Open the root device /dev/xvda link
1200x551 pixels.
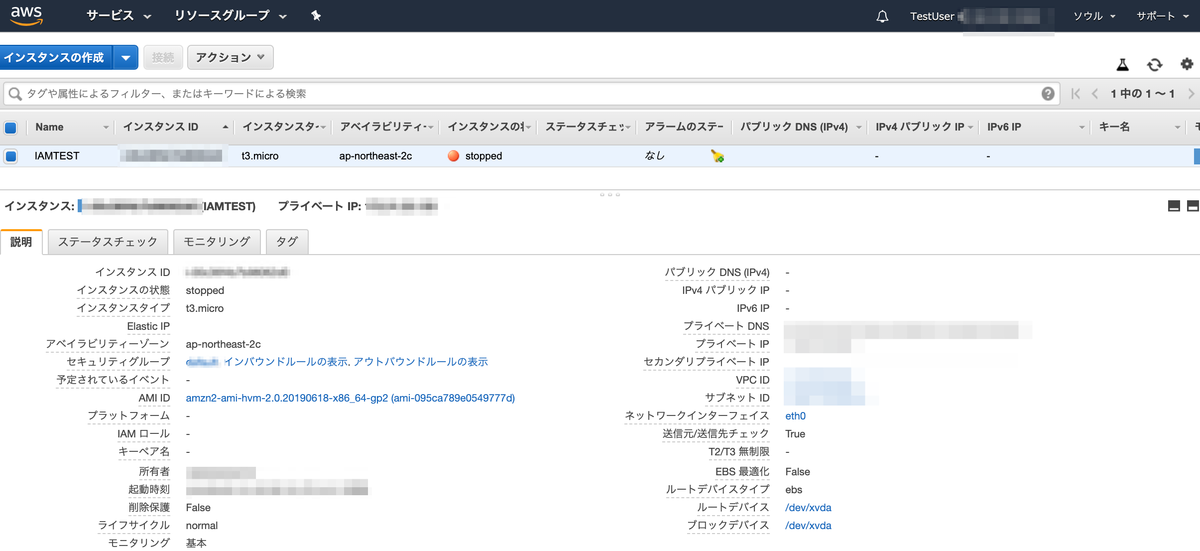click(807, 507)
